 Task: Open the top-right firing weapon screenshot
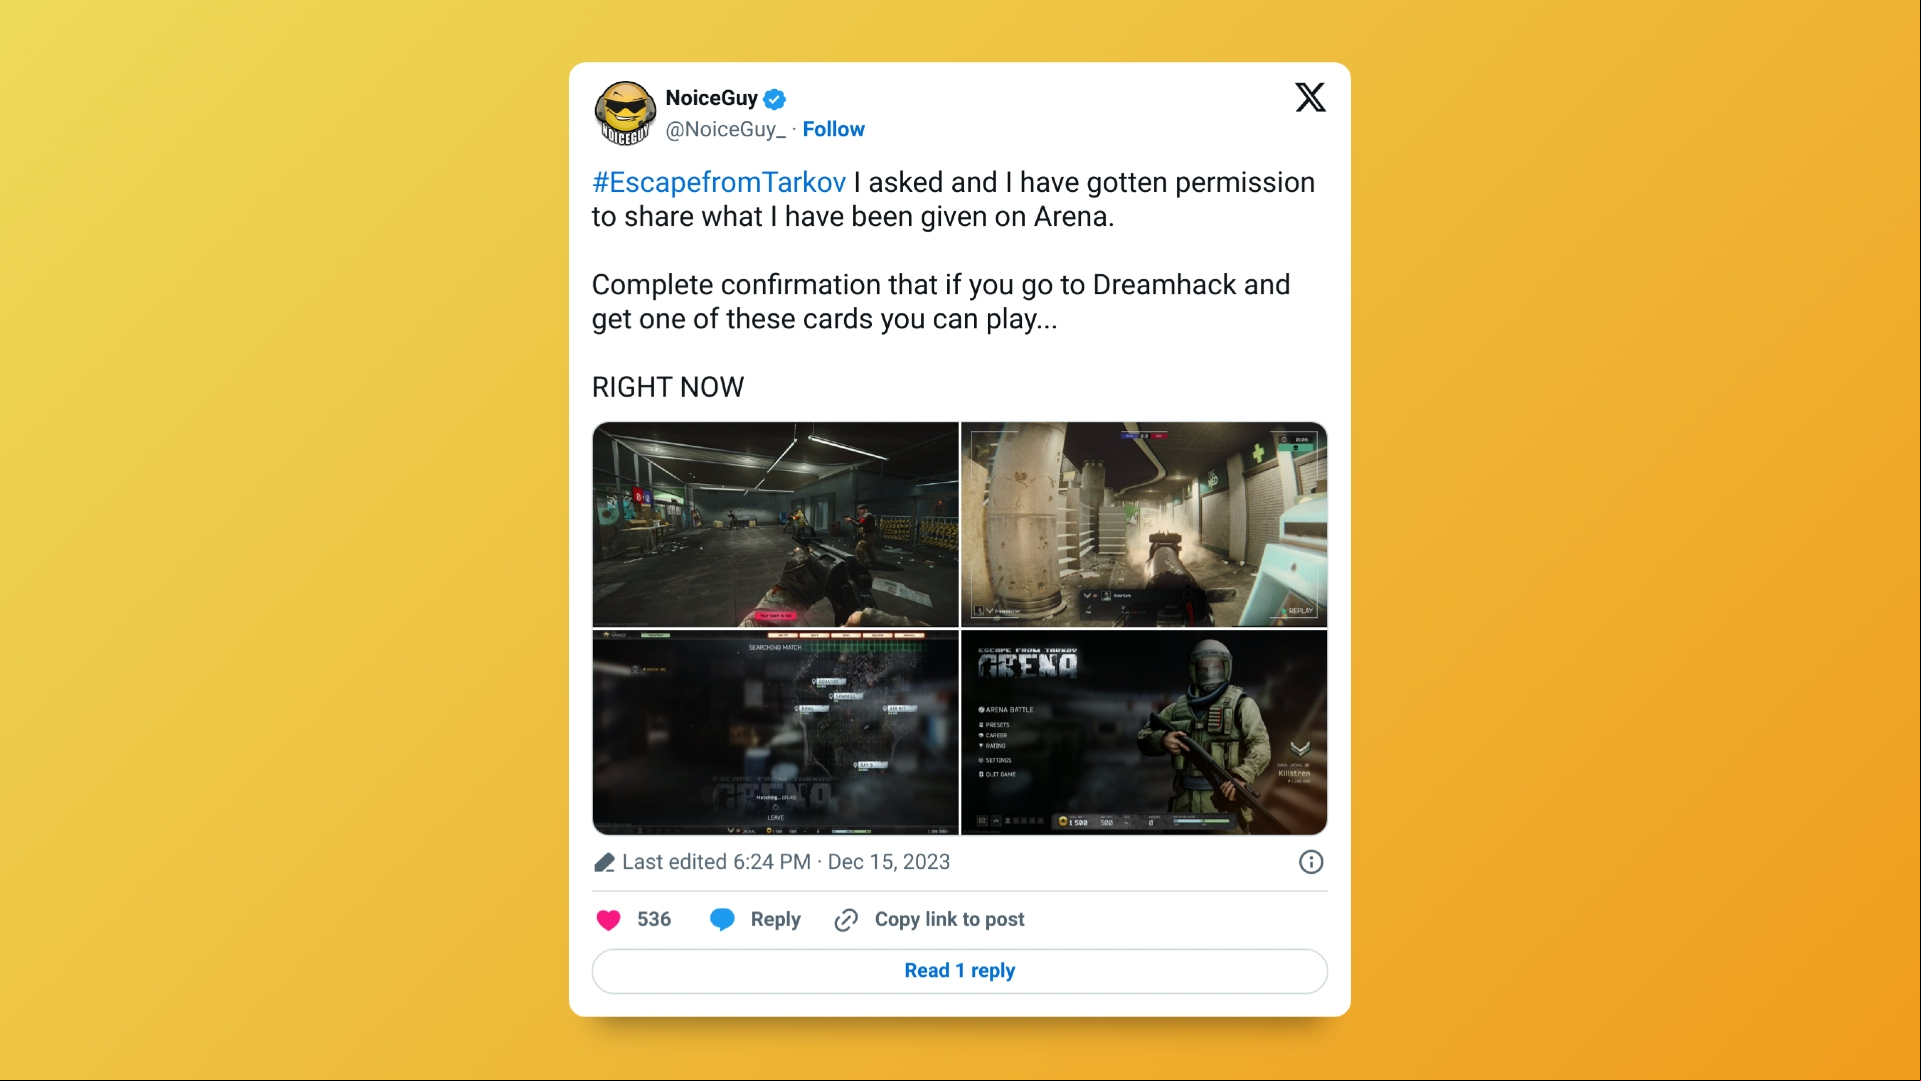pos(1144,524)
